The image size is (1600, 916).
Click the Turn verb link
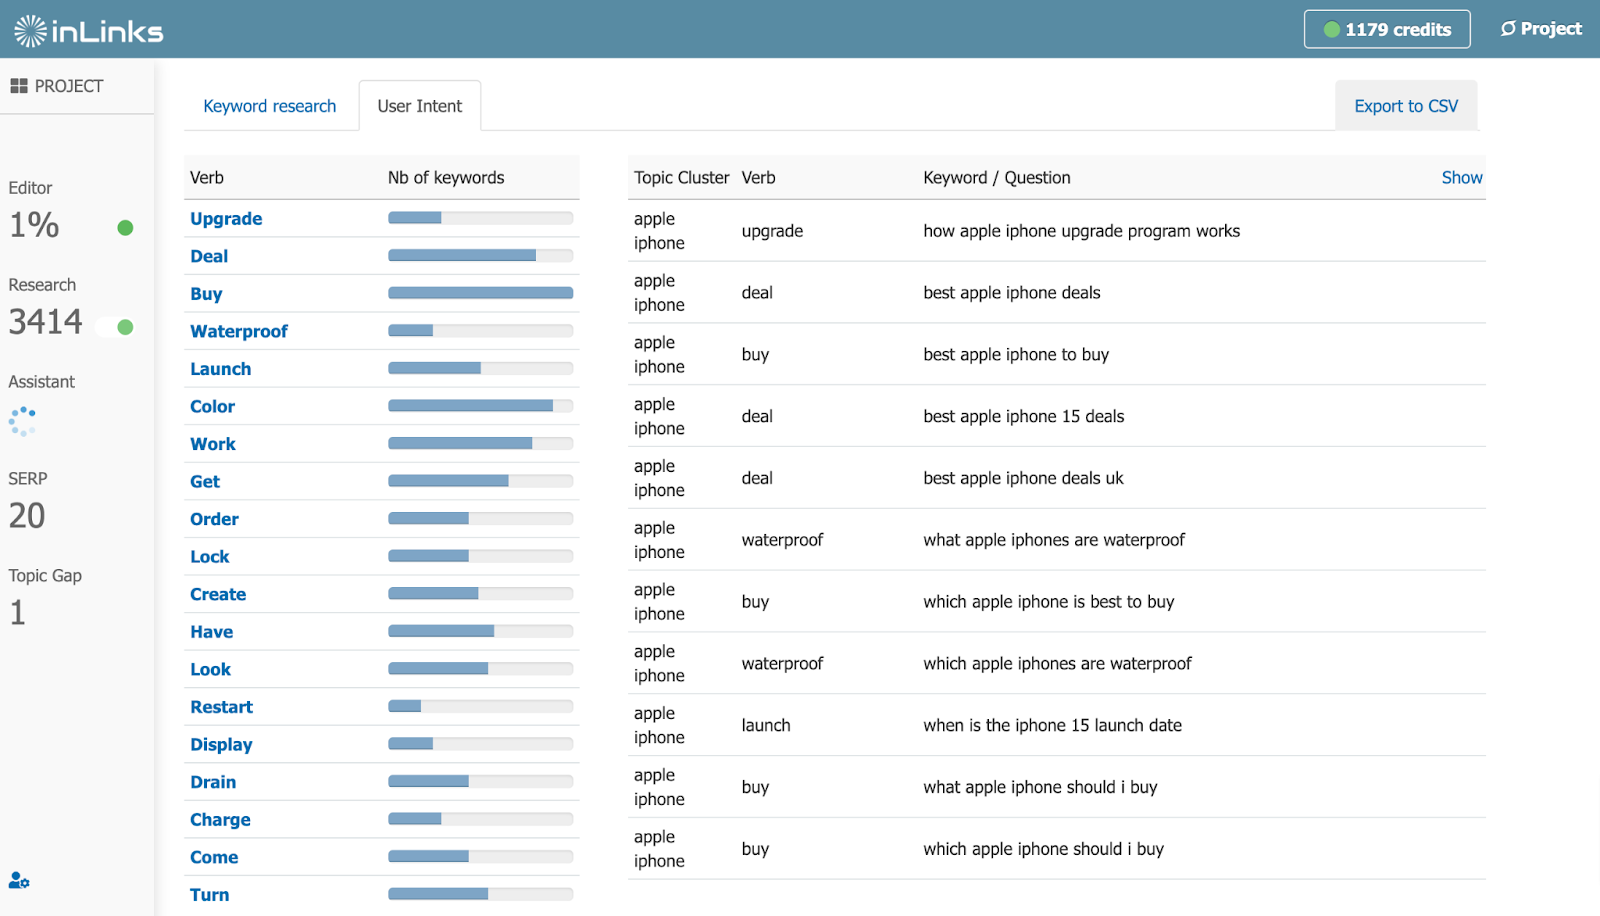(x=209, y=895)
